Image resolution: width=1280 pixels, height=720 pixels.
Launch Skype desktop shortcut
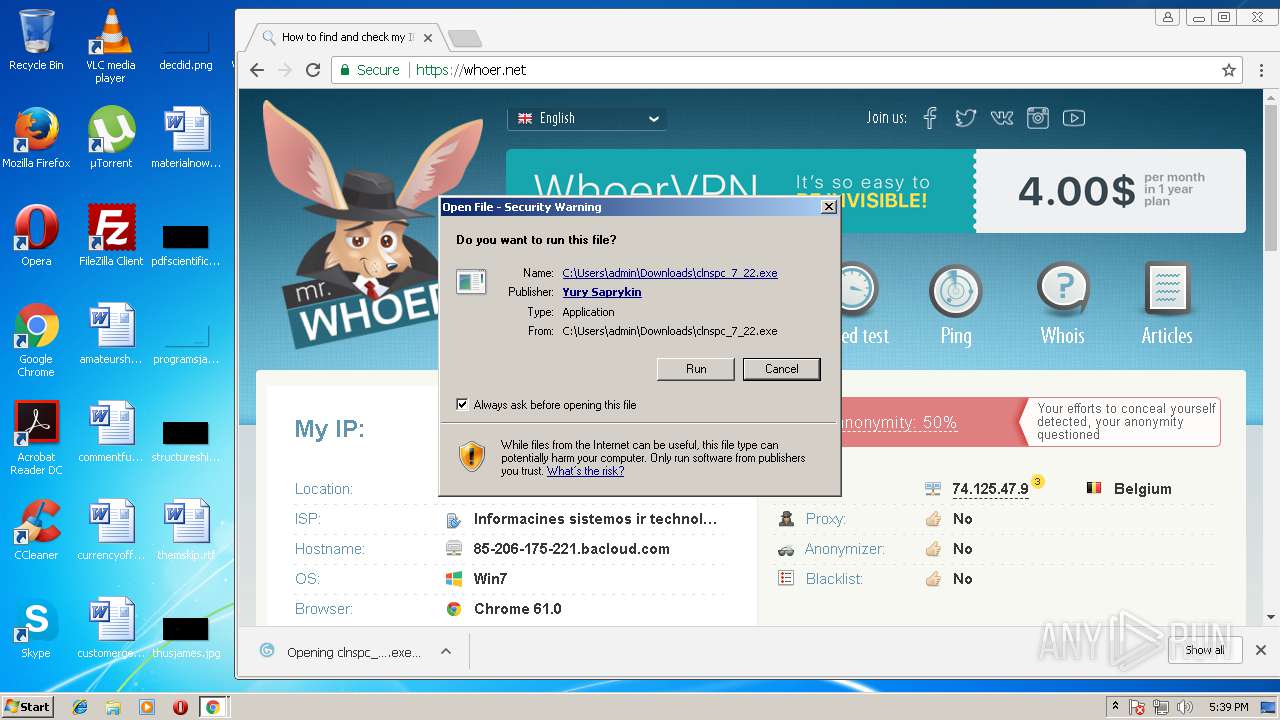tap(36, 627)
